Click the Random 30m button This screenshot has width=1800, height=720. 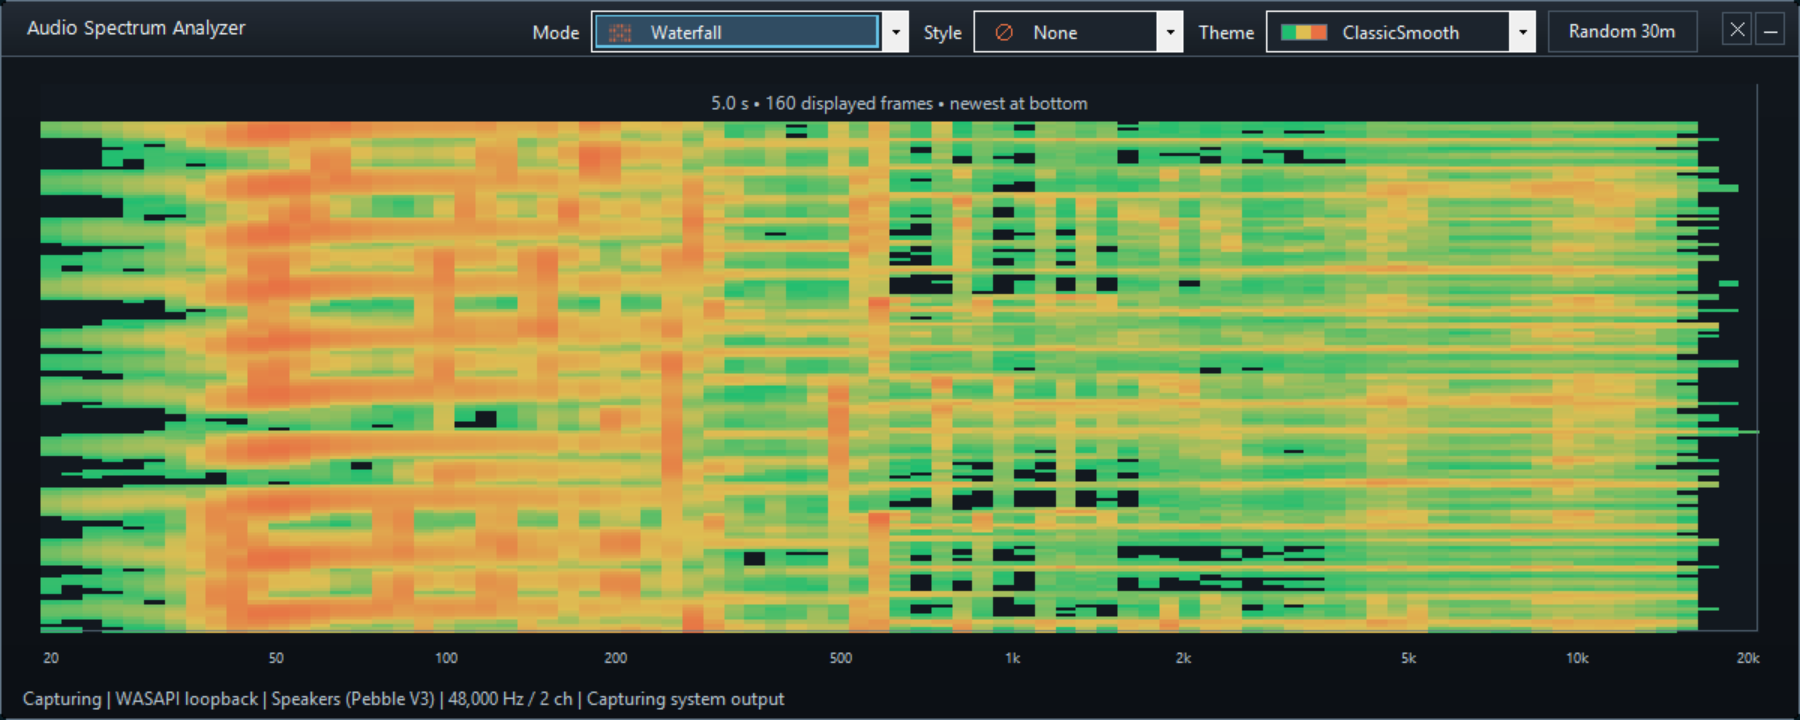[x=1622, y=32]
